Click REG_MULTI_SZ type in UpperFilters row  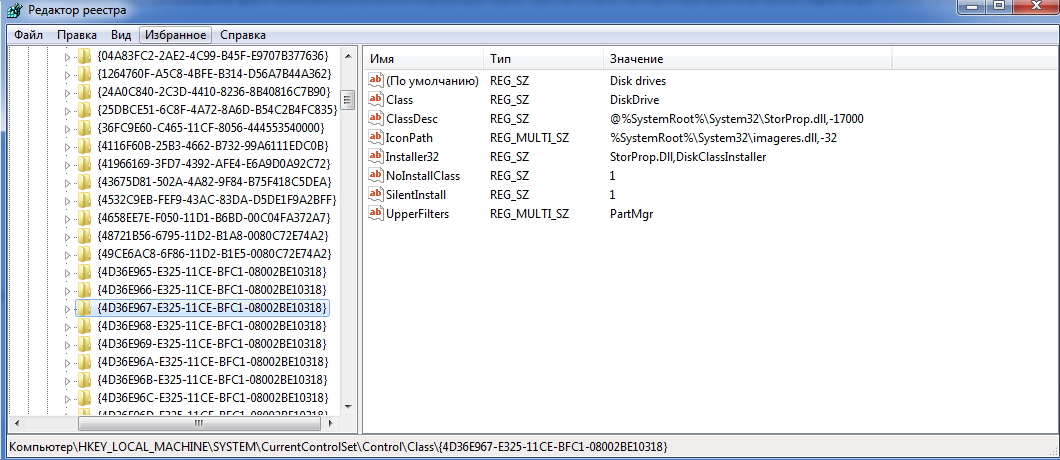click(529, 213)
